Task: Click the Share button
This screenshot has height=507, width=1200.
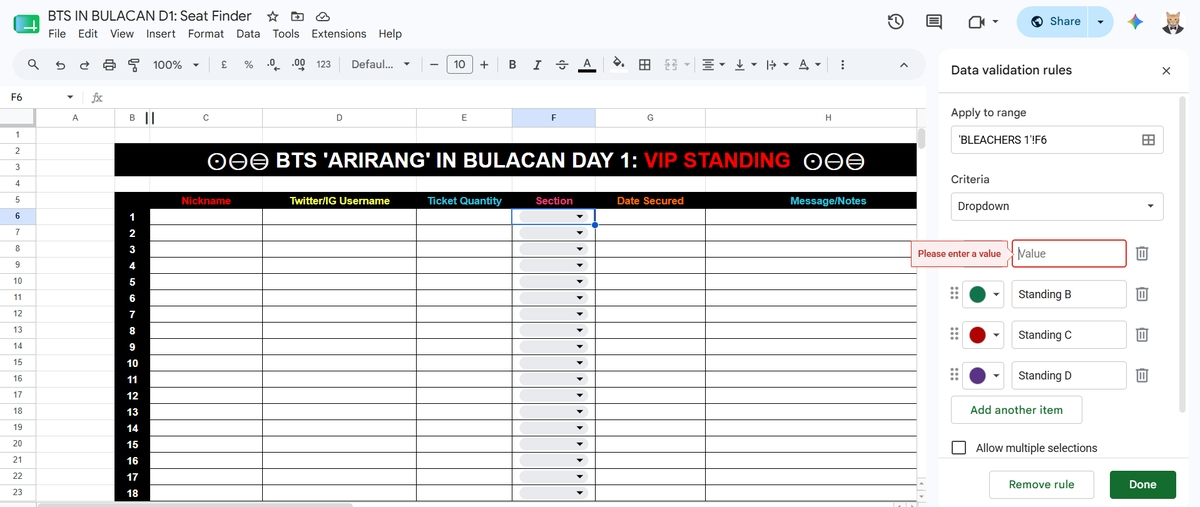Action: 1055,22
